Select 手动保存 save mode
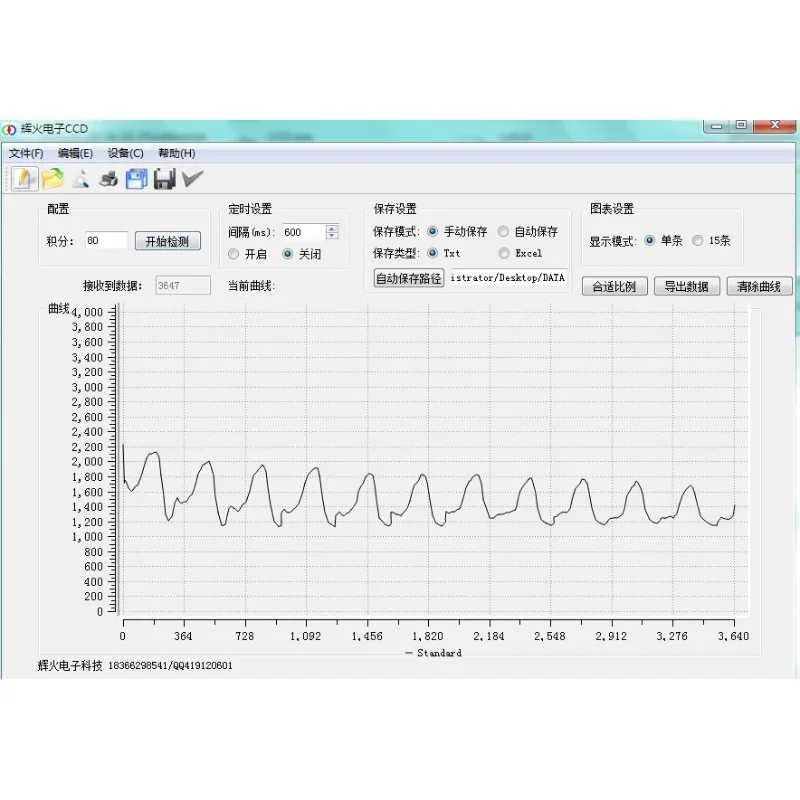The height and width of the screenshot is (800, 800). [x=432, y=231]
